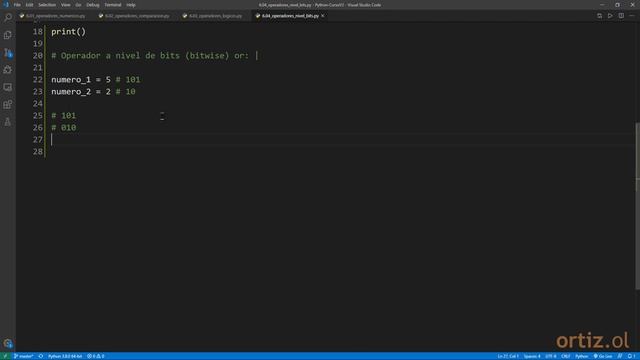Change the UTF-8 file encoding

coord(551,356)
